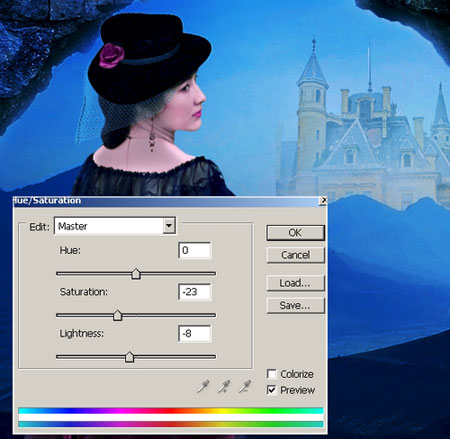Viewport: 450px width, 439px height.
Task: Open the Edit Master dropdown arrow
Action: pyautogui.click(x=169, y=226)
